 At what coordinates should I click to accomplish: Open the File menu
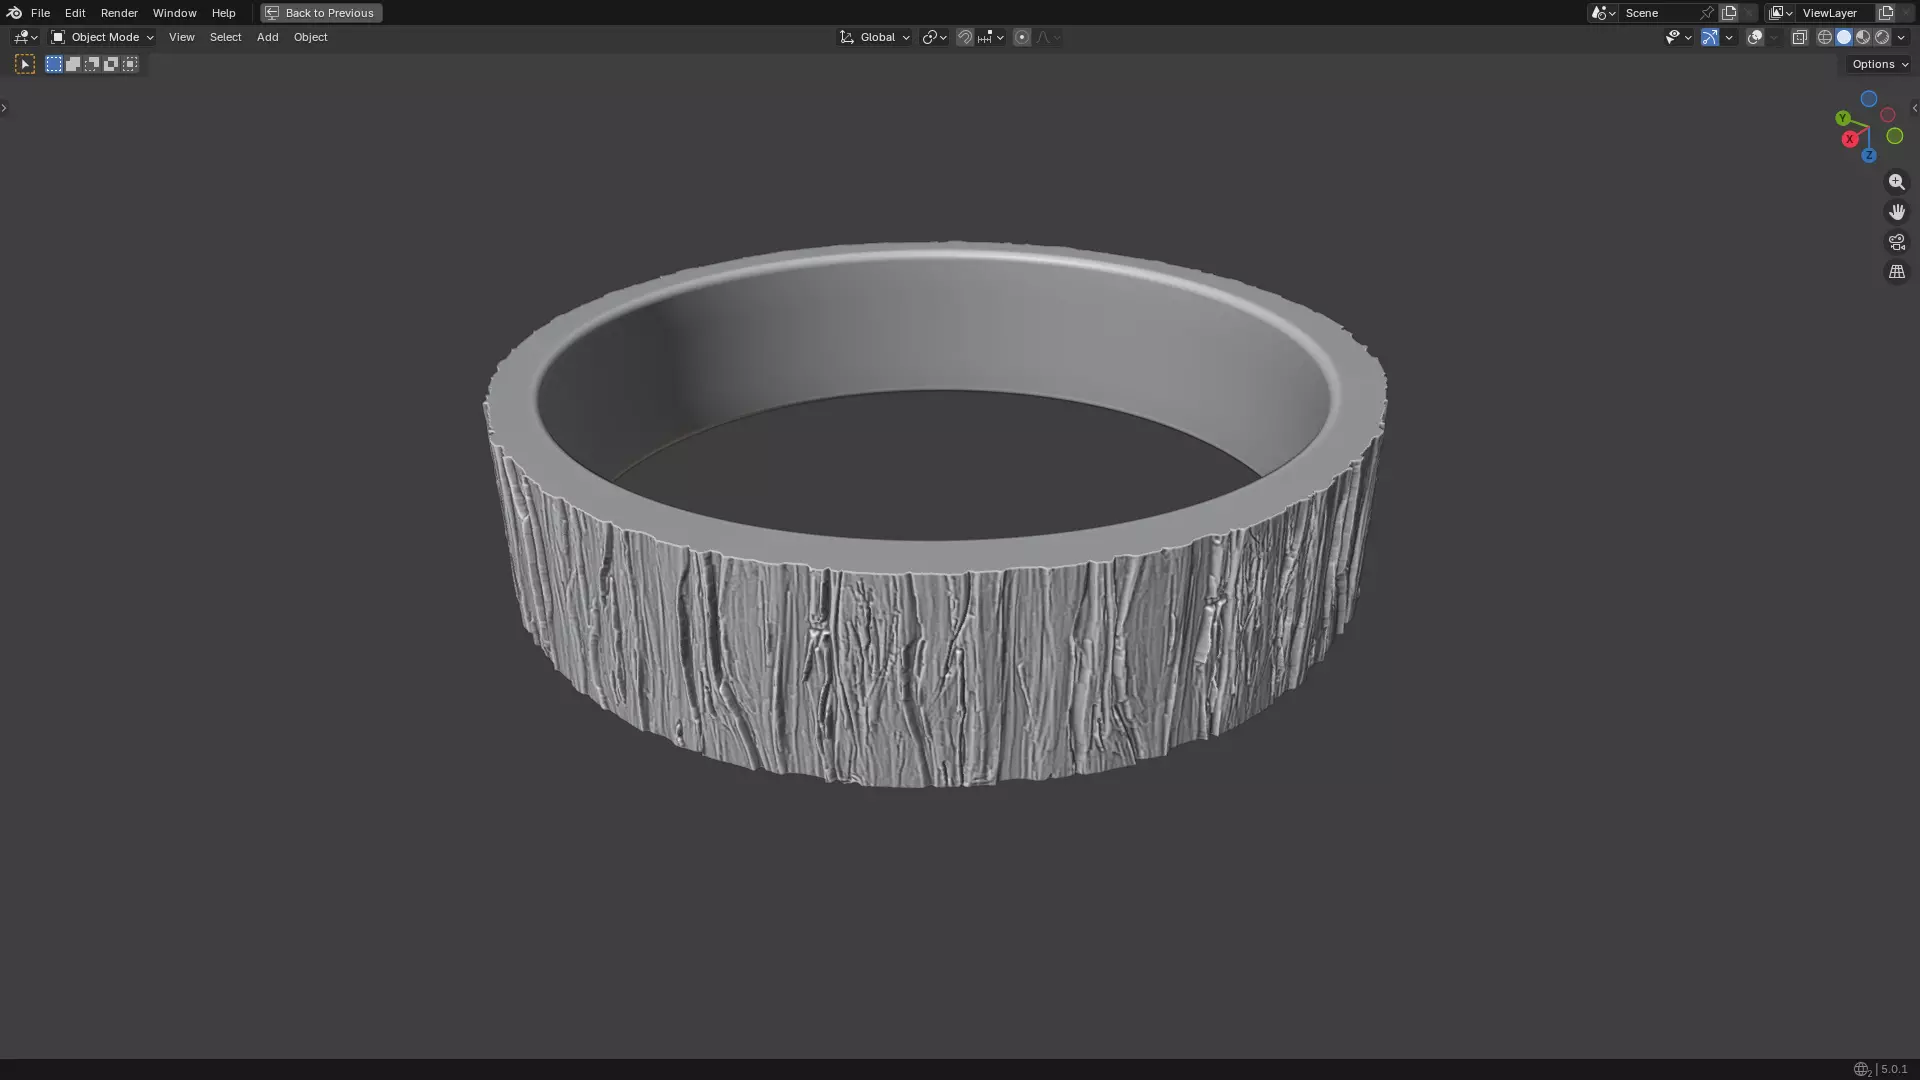40,13
